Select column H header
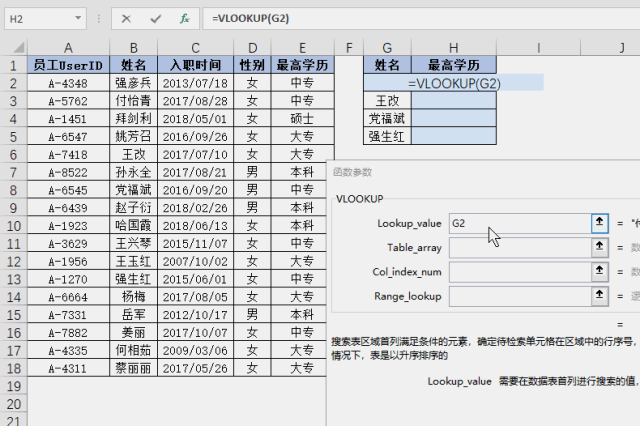This screenshot has width=640, height=426. 454,48
